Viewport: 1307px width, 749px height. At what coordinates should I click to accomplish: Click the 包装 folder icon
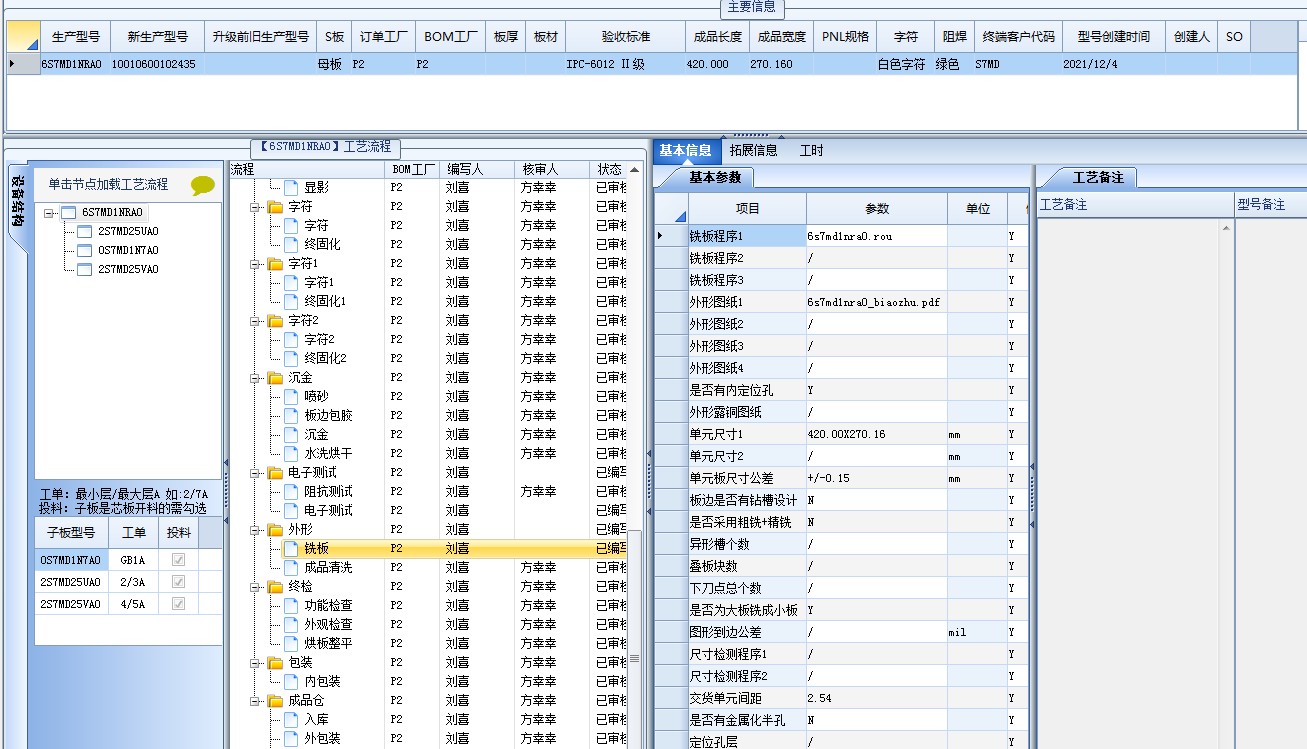tap(275, 662)
